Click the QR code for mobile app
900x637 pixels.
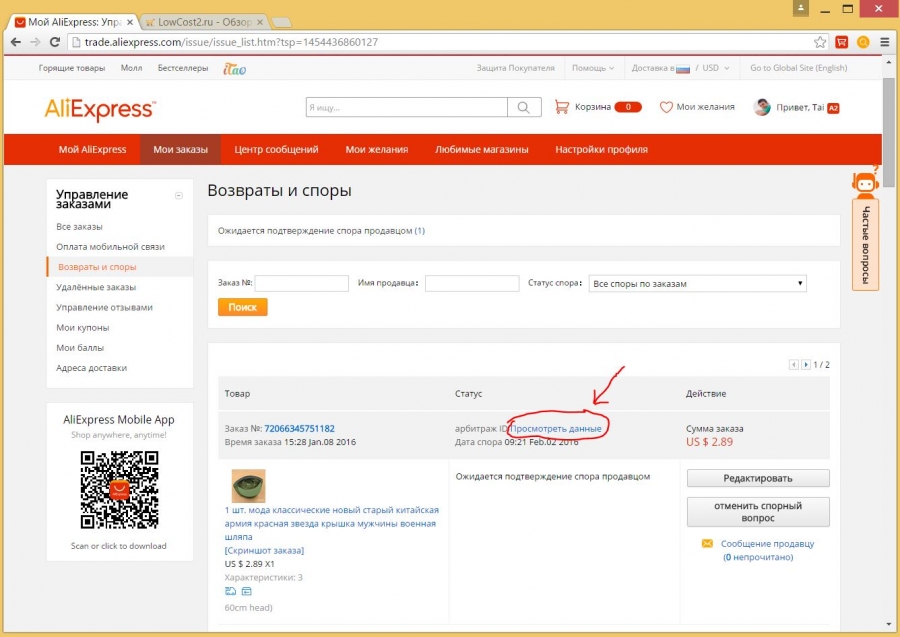pyautogui.click(x=117, y=490)
